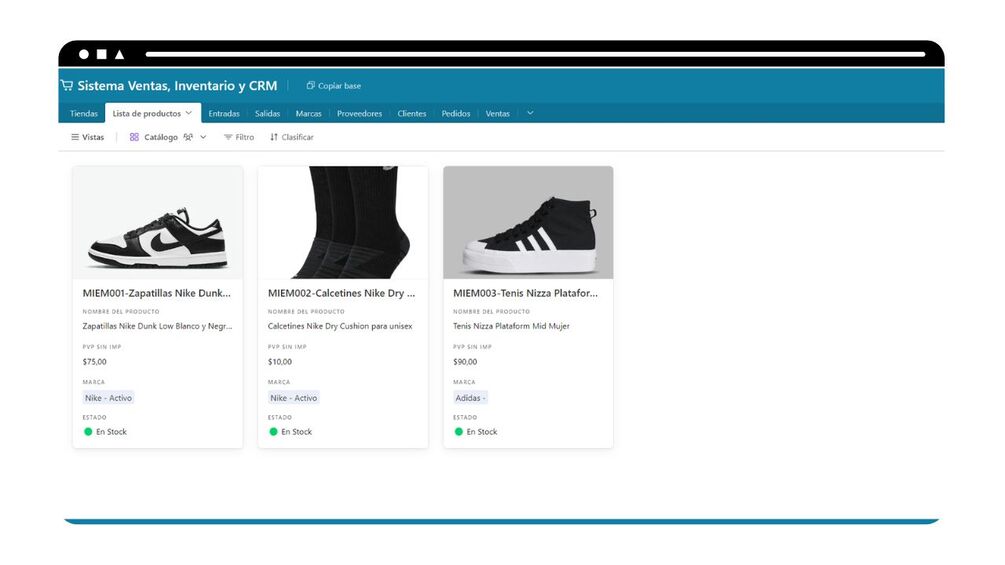Screen dimensions: 1005x565
Task: Go to the Marcas tab
Action: [308, 113]
